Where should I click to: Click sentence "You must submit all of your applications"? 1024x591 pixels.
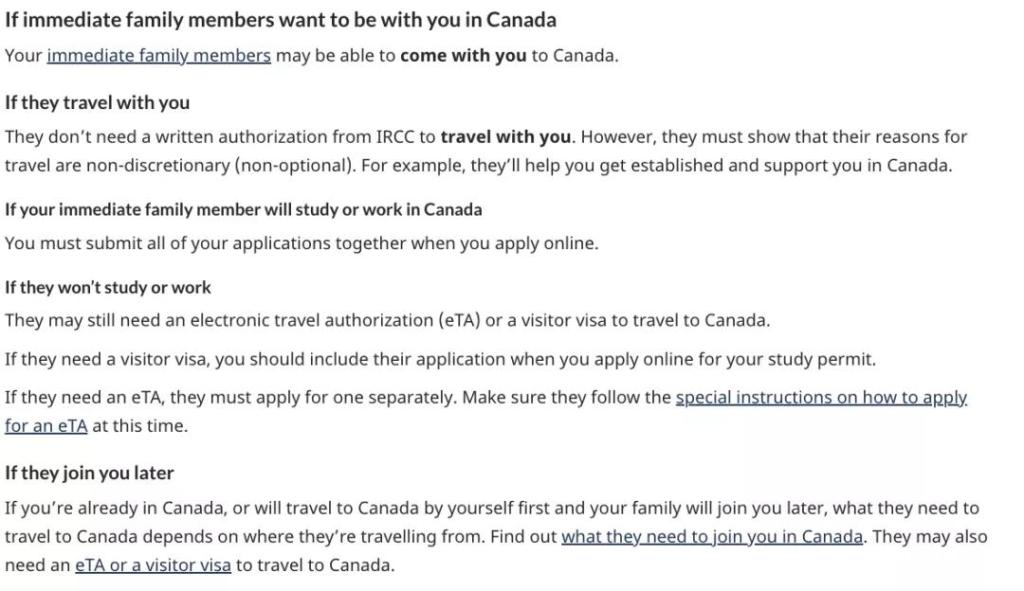[301, 243]
